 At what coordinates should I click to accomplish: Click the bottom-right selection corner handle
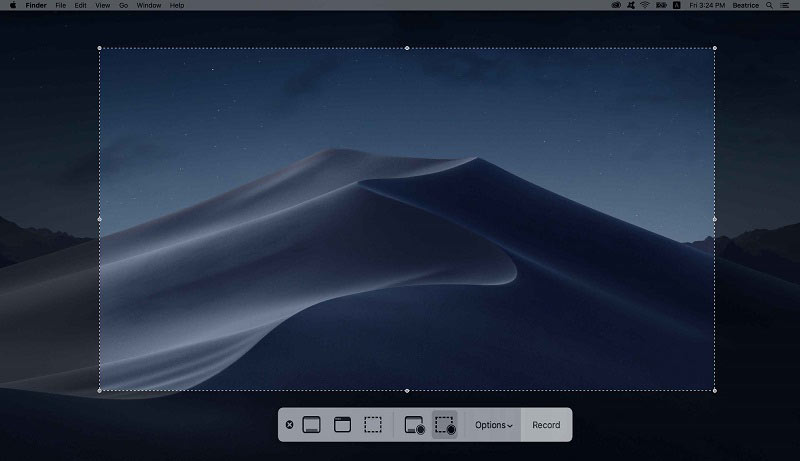pyautogui.click(x=715, y=391)
